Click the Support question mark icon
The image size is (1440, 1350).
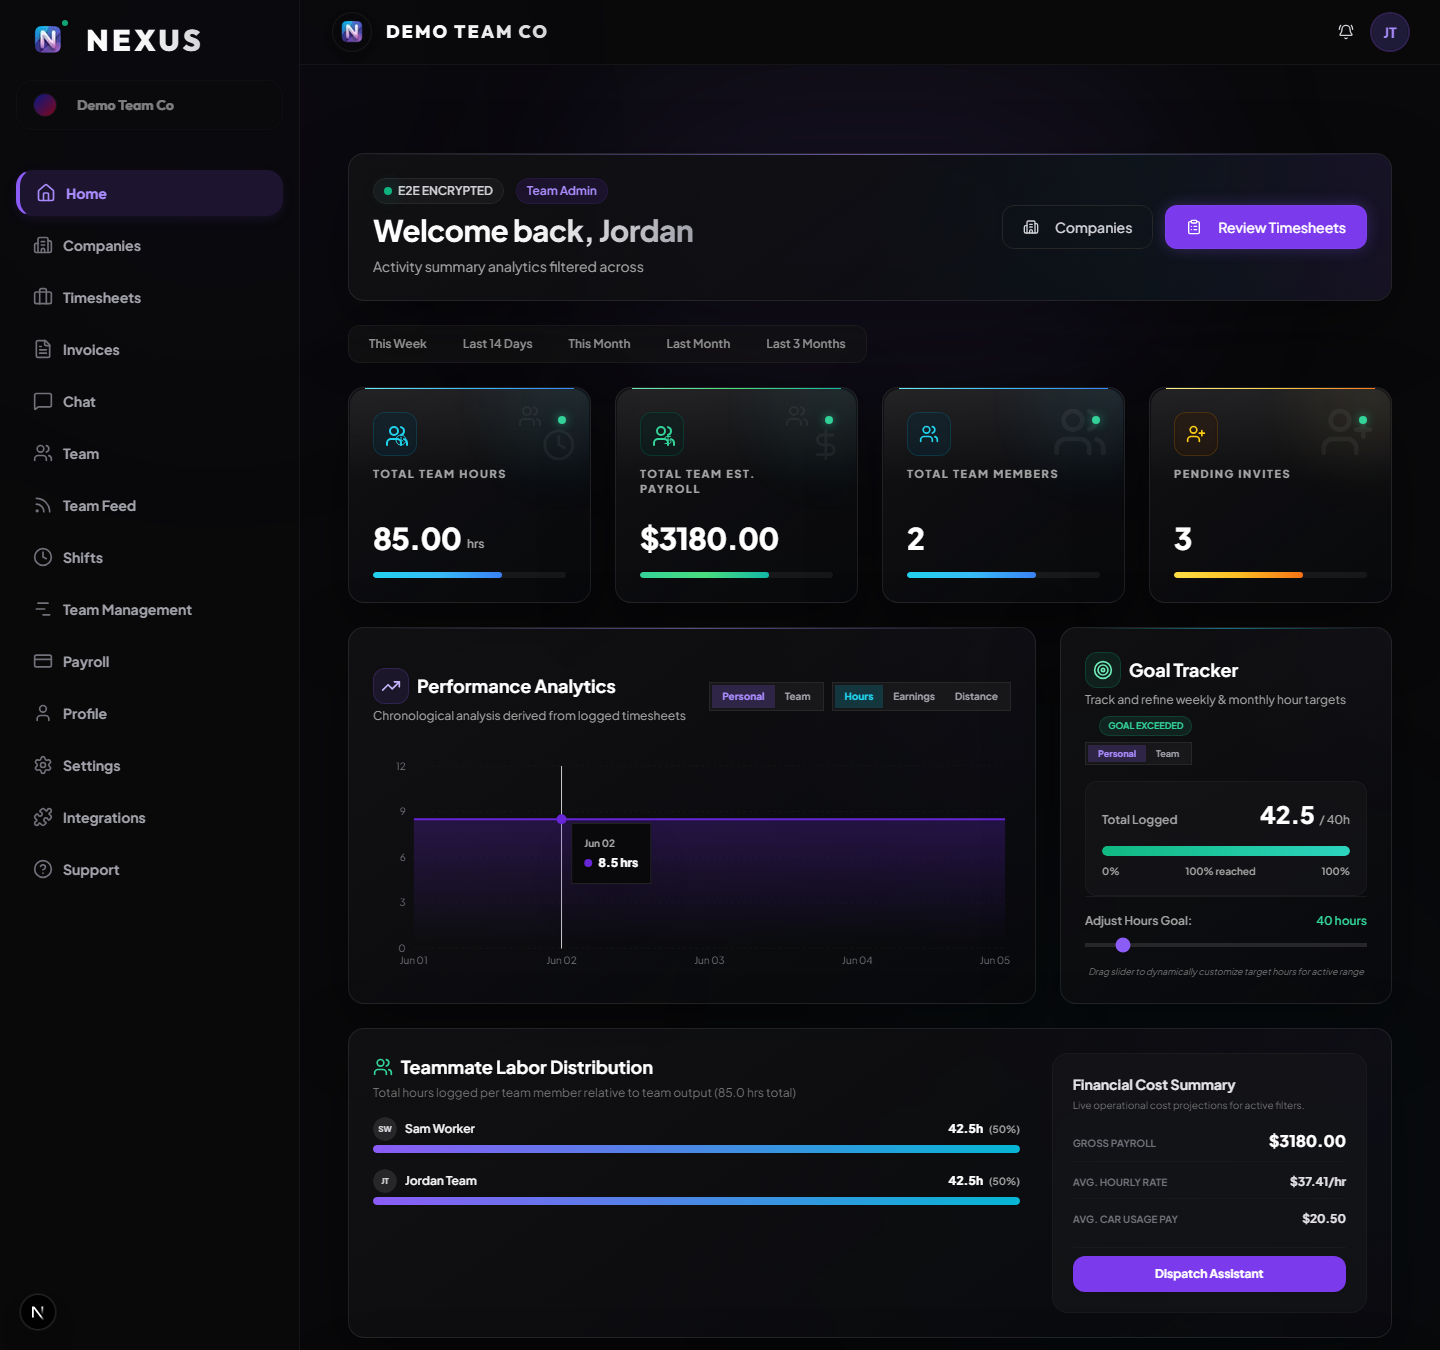(x=43, y=869)
